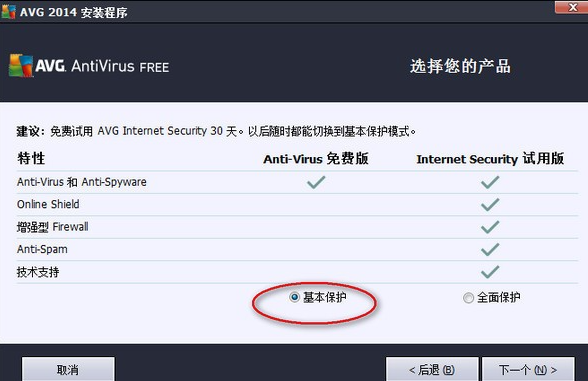588x381 pixels.
Task: Click the checkmark in 增强型 Firewall row
Action: [x=490, y=227]
